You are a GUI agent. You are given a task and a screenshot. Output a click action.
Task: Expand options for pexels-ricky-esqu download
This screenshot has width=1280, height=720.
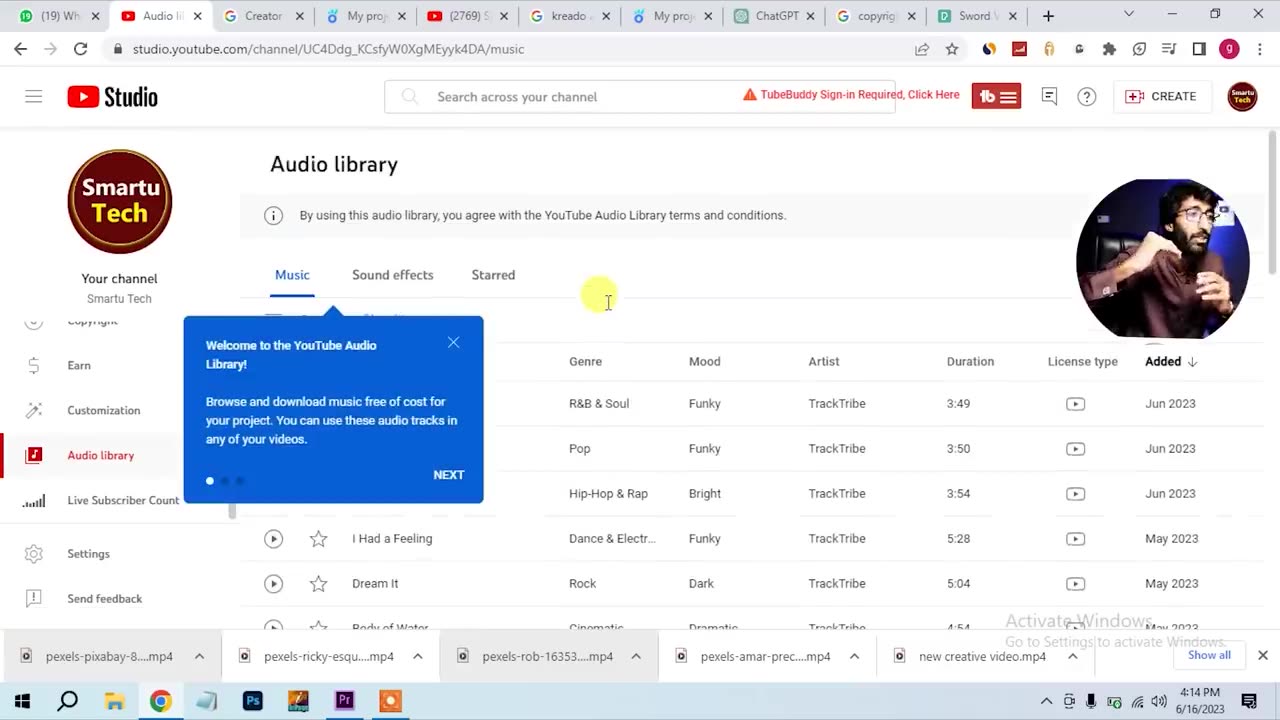(418, 656)
